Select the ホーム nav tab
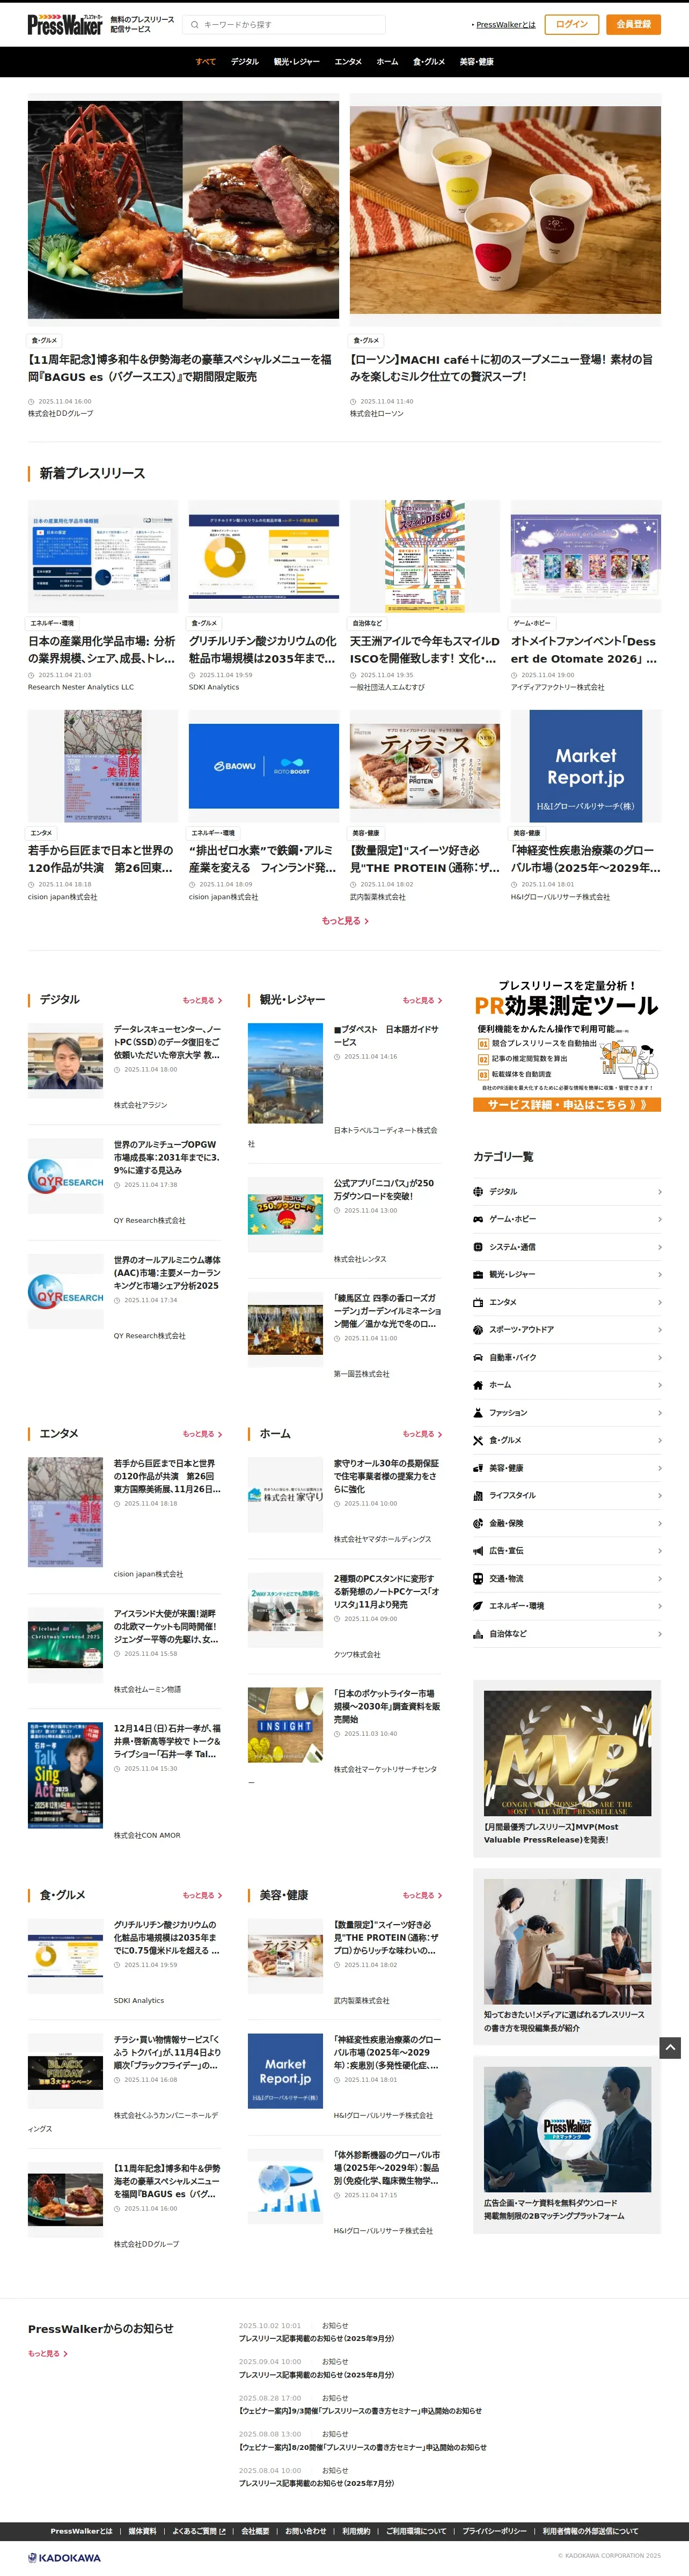 pyautogui.click(x=387, y=62)
